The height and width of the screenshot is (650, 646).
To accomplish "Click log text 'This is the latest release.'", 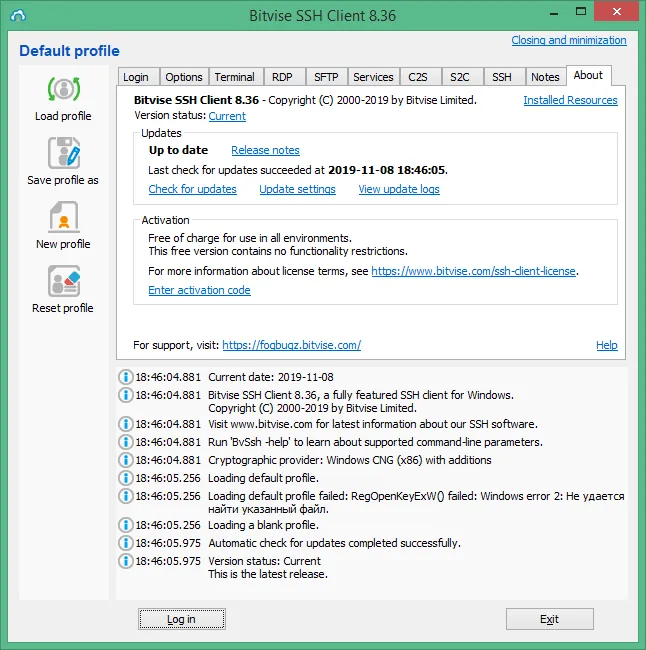I will (x=268, y=574).
